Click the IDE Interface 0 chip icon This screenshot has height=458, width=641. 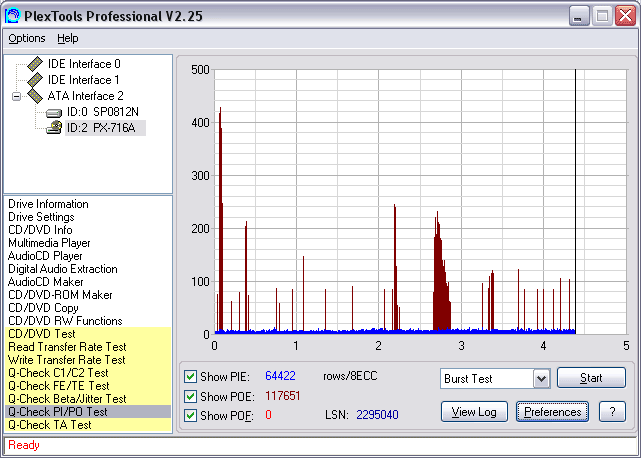coord(35,64)
